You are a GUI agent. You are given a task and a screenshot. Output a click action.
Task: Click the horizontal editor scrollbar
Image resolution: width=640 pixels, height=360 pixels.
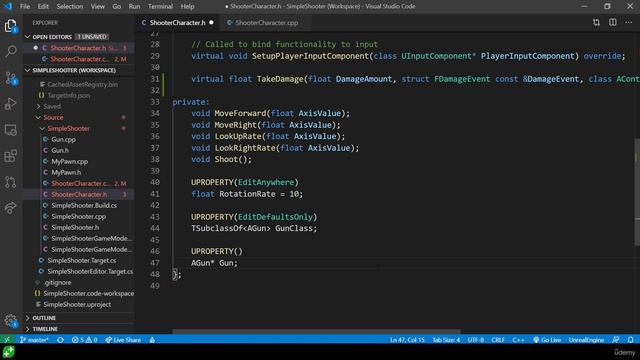click(x=317, y=331)
